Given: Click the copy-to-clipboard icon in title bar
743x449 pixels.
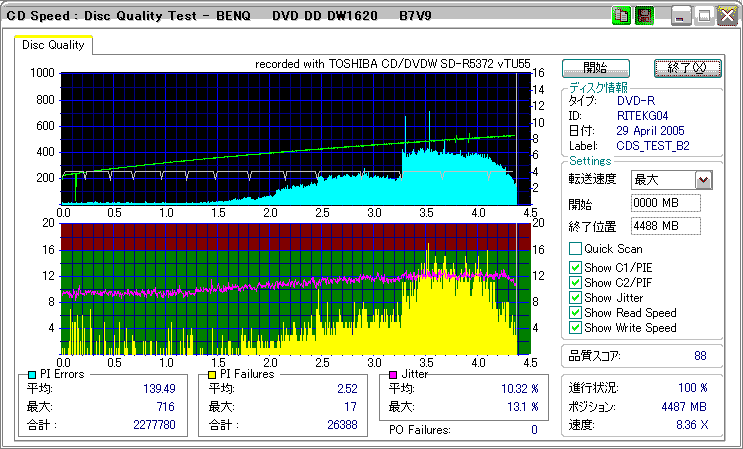Looking at the screenshot, I should pos(621,15).
